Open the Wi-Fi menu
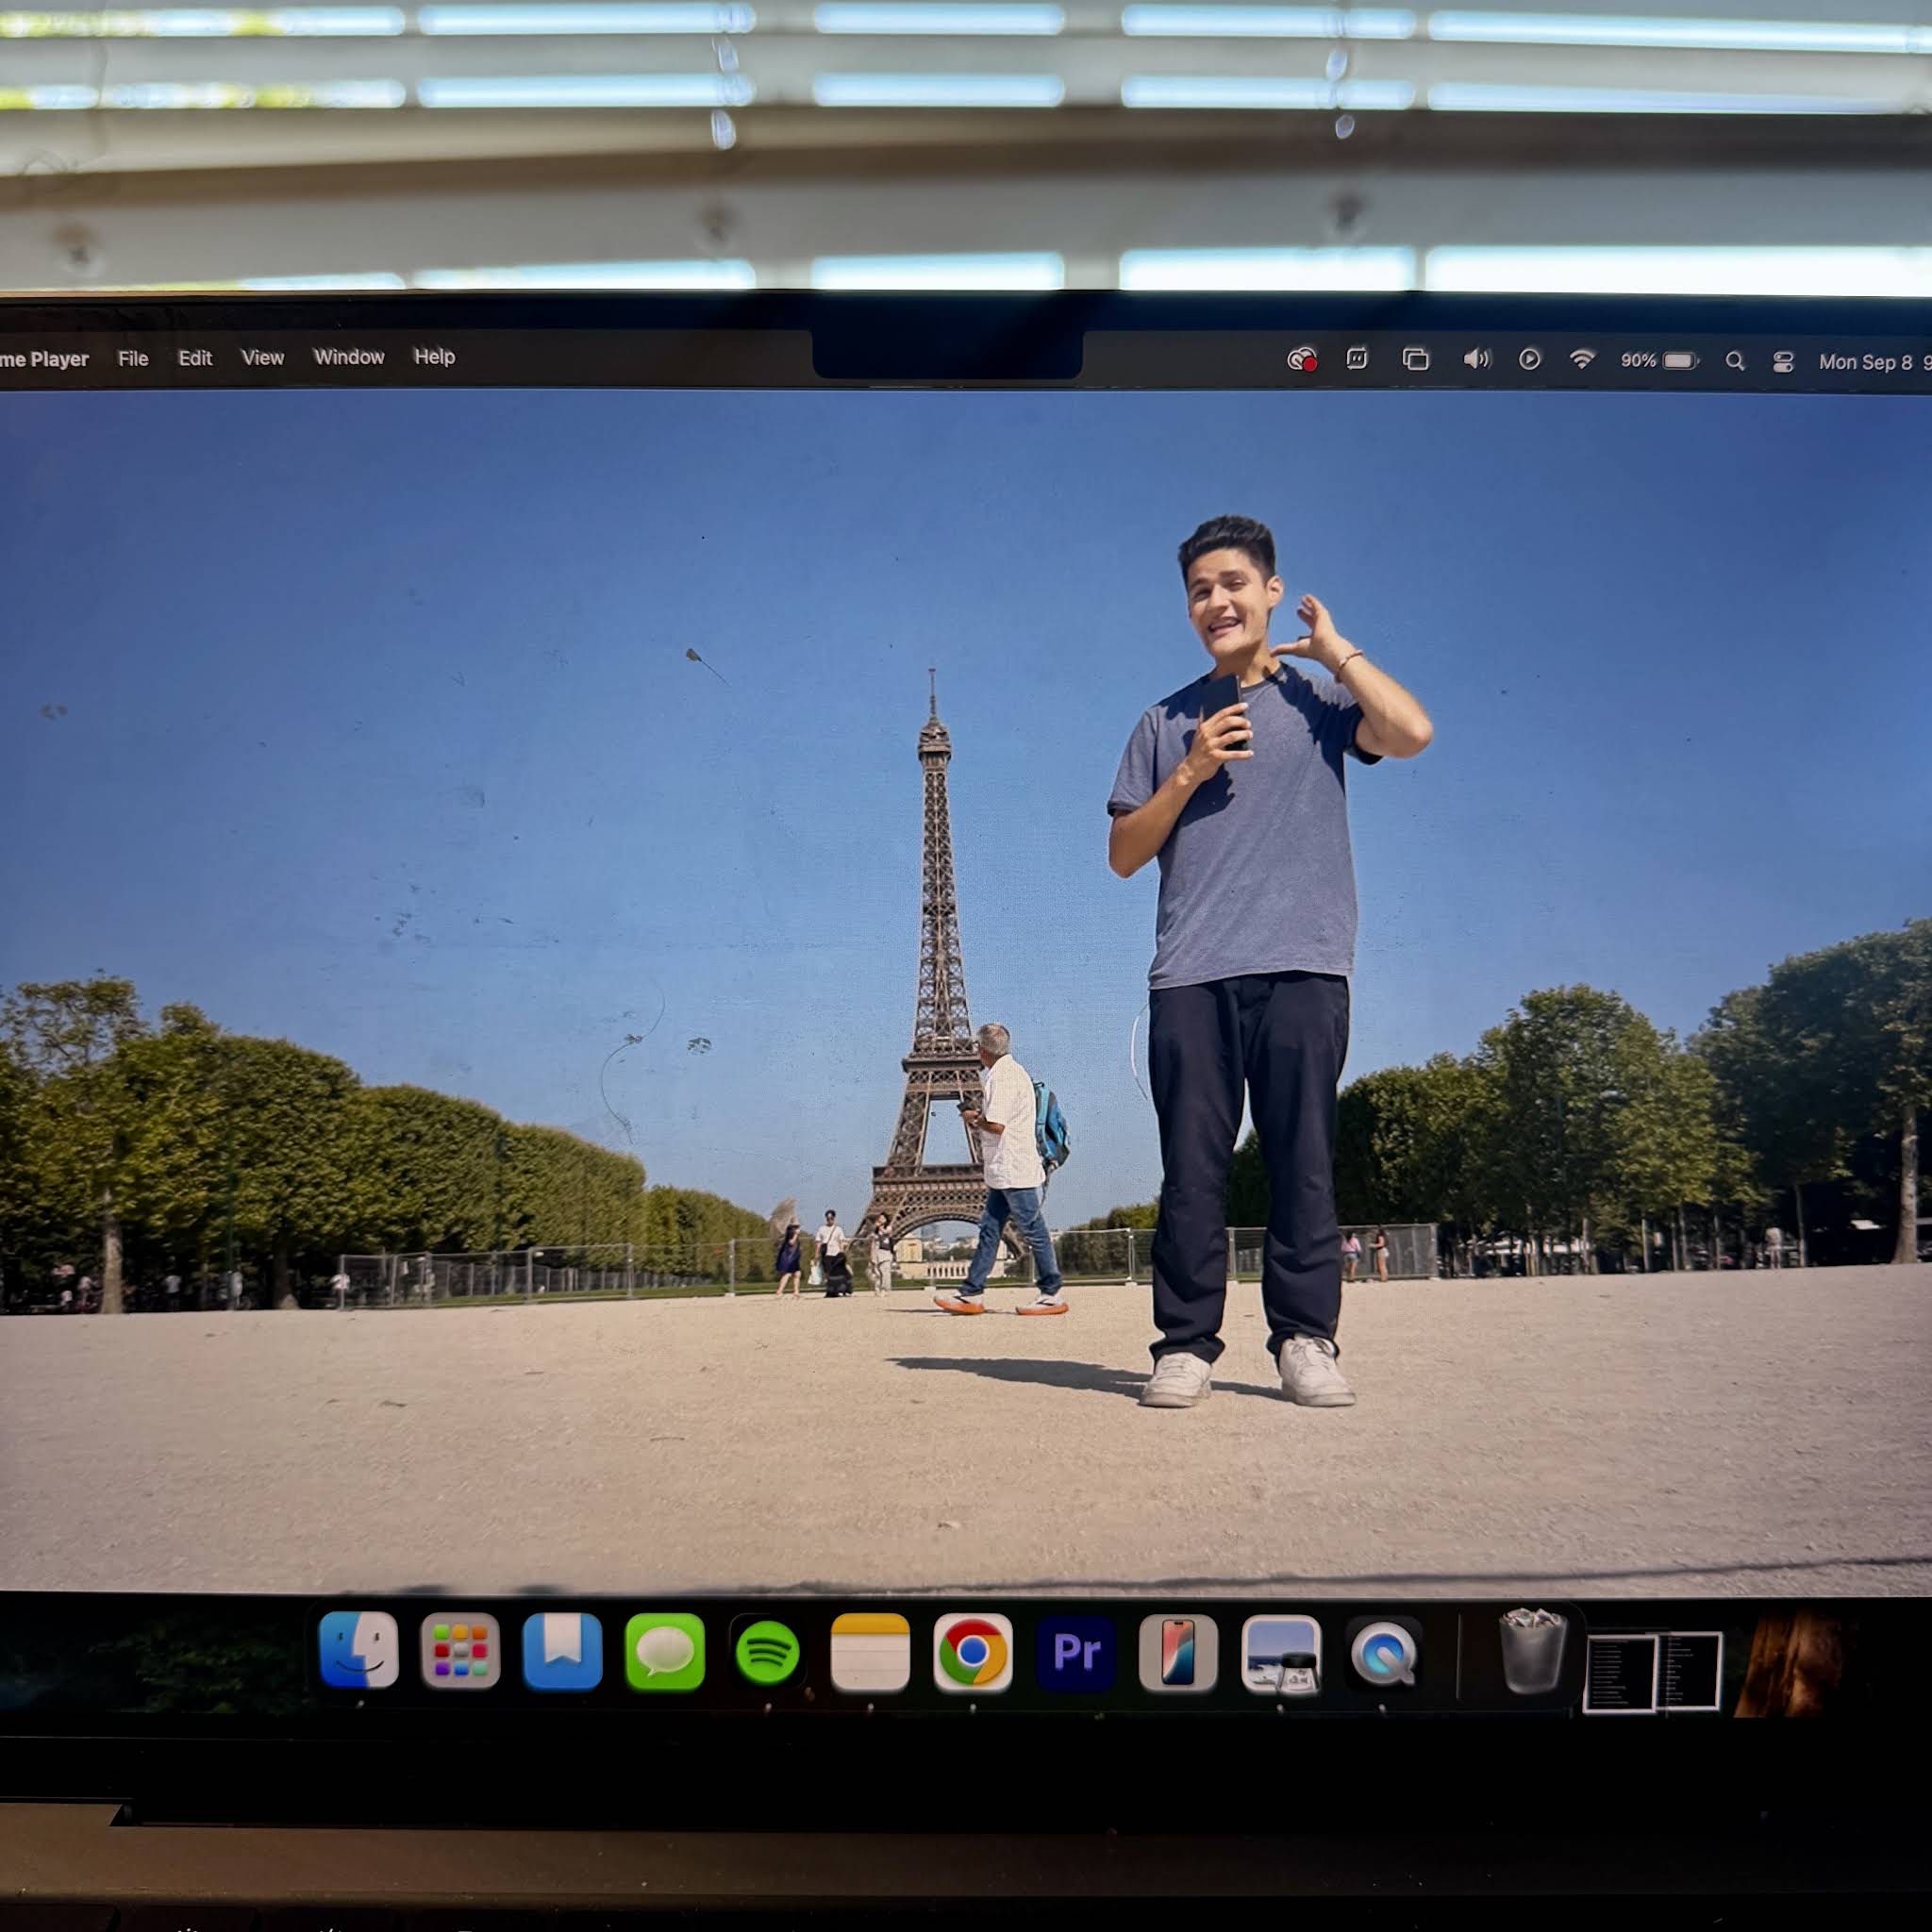Viewport: 1932px width, 1932px height. click(1582, 359)
